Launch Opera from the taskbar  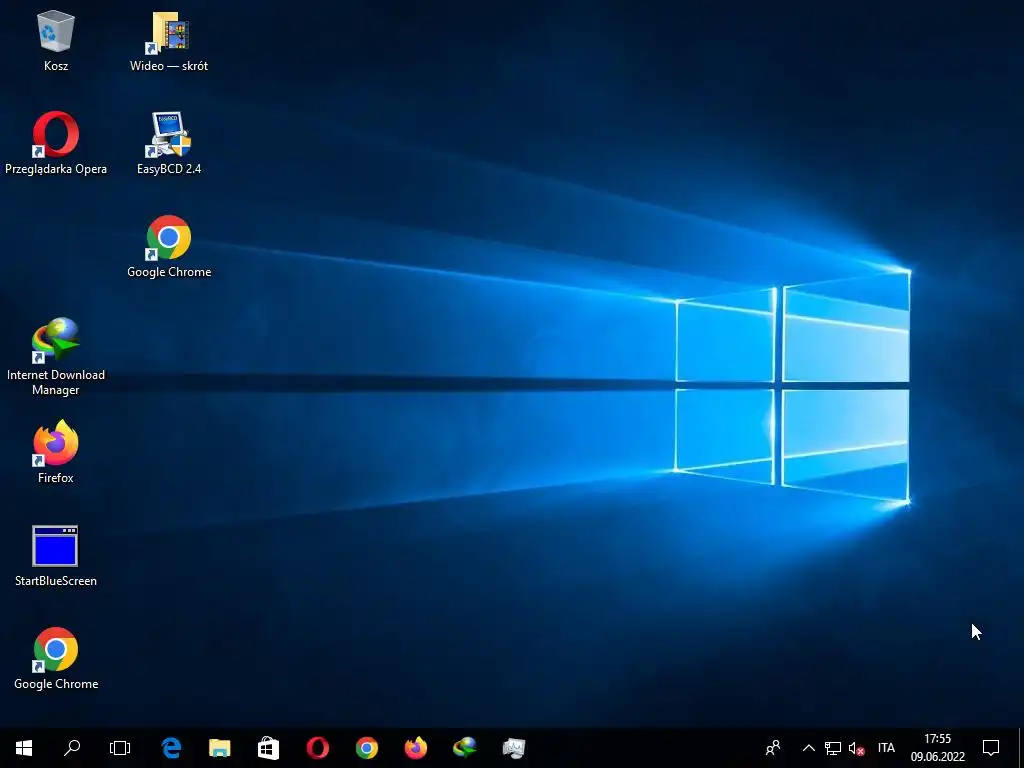click(318, 748)
